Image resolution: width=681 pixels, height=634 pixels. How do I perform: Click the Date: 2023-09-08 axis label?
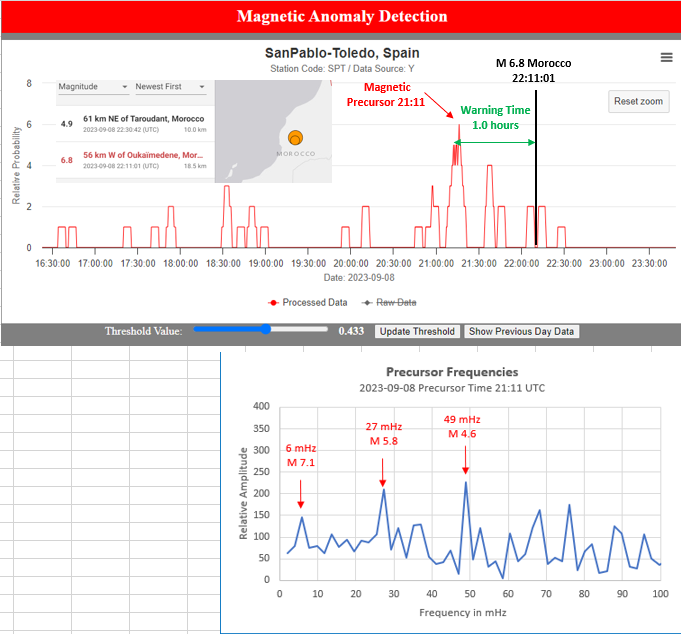coord(359,277)
